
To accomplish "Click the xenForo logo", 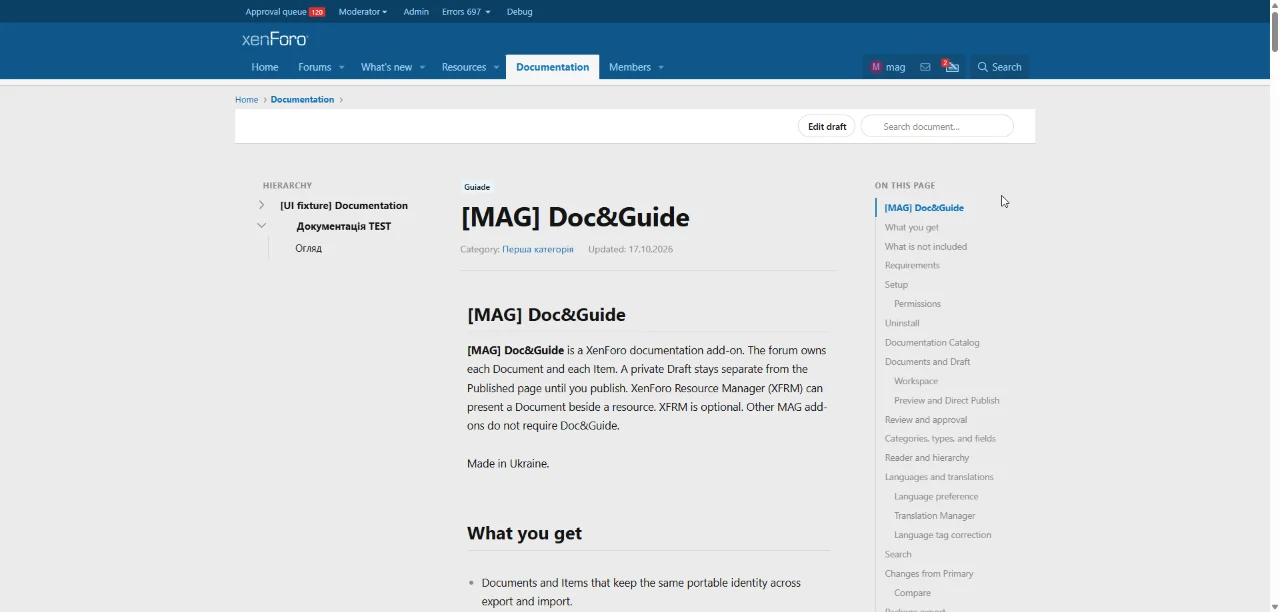I will pos(275,39).
